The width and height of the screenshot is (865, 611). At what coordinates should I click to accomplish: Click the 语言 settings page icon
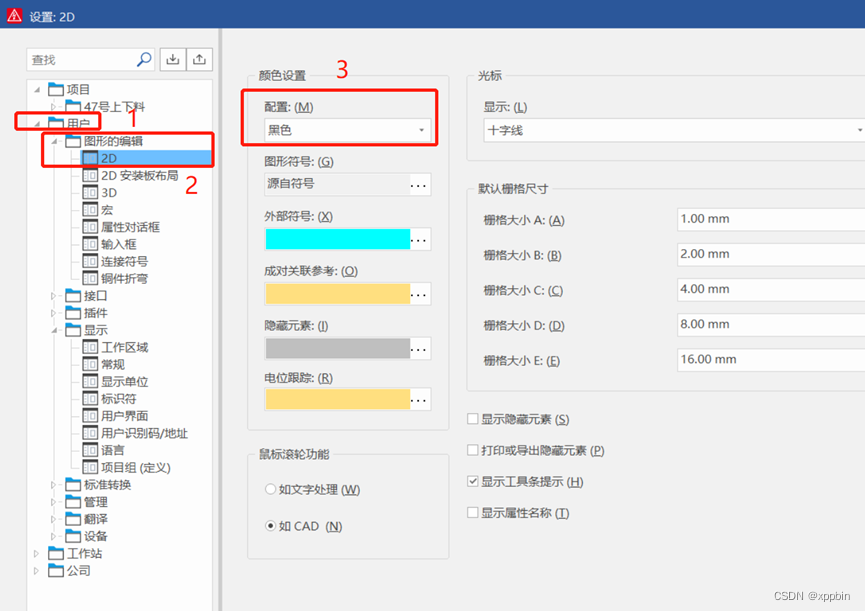pyautogui.click(x=90, y=450)
